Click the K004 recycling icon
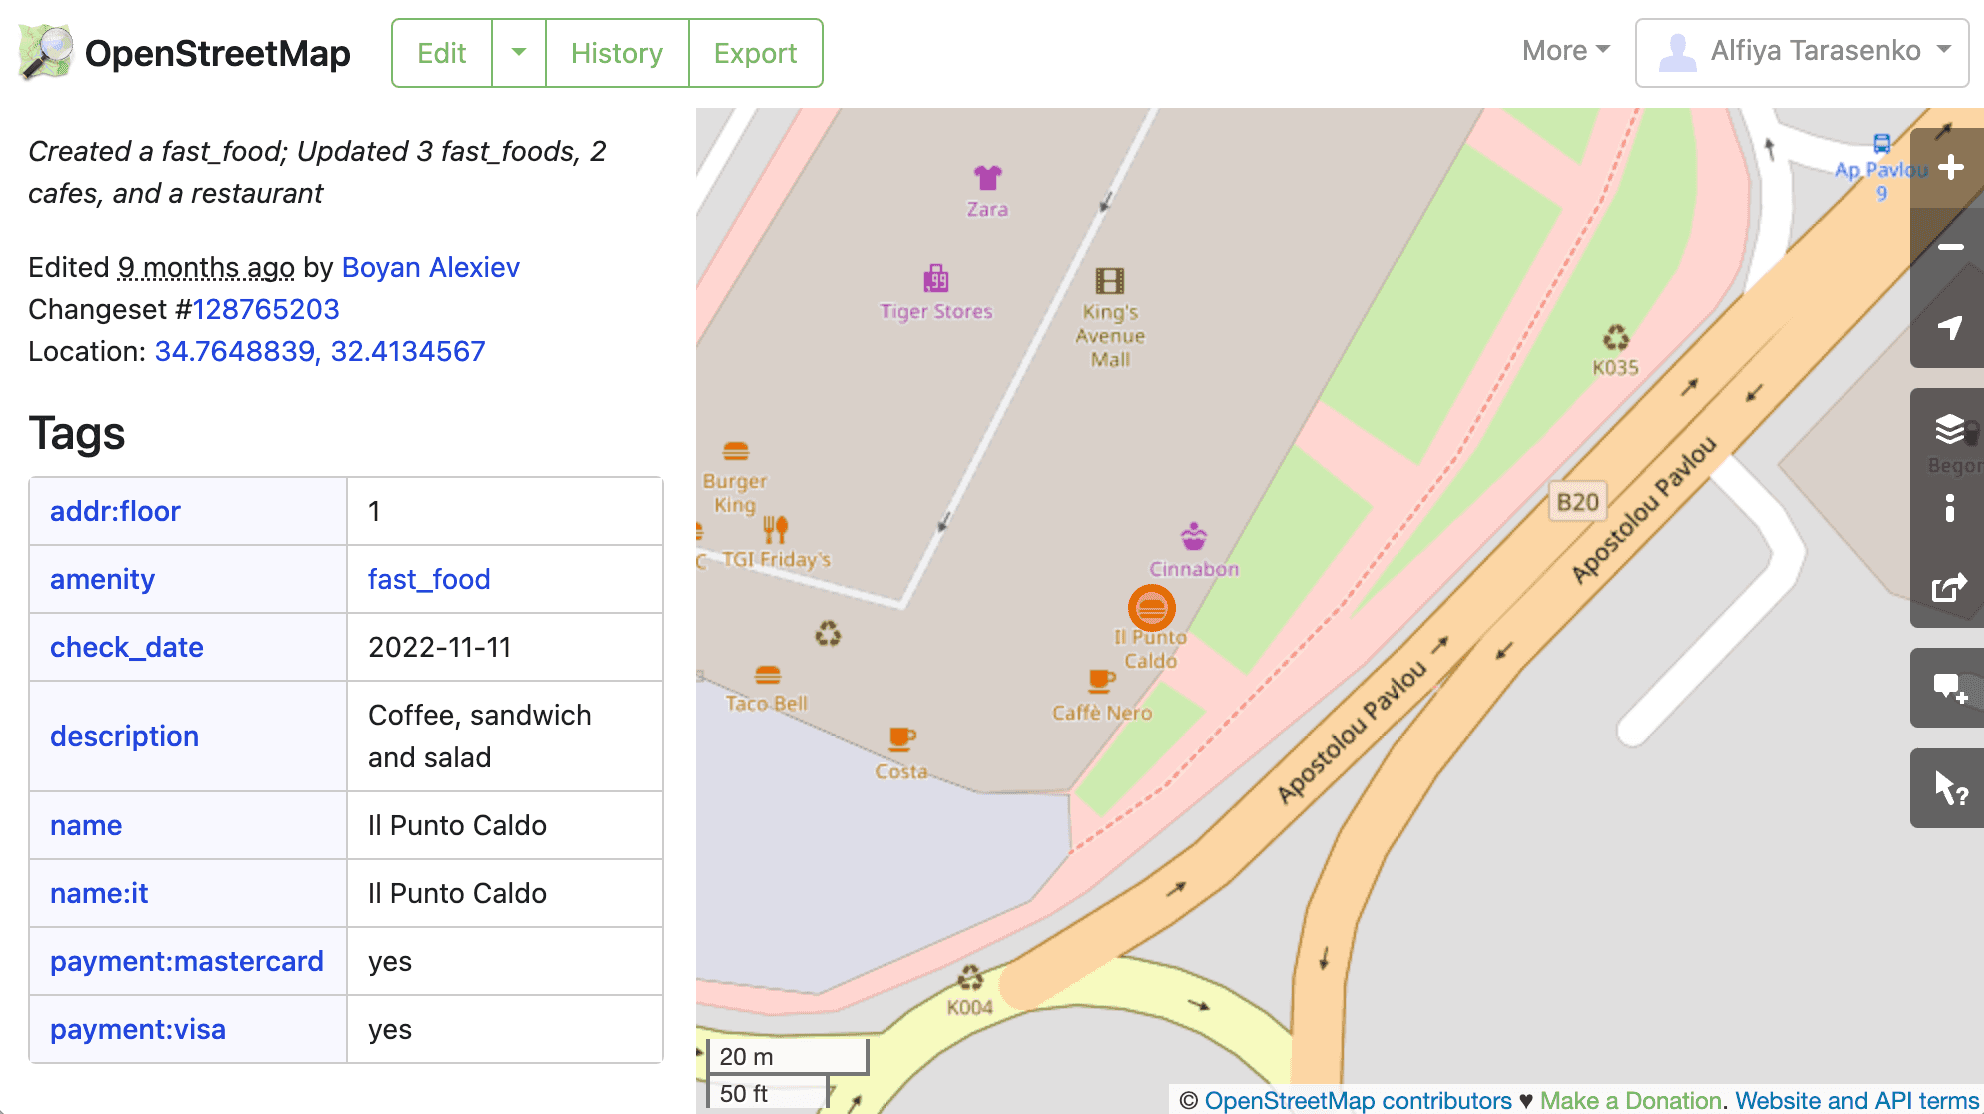Screen dimensions: 1984x1114 [x=970, y=977]
